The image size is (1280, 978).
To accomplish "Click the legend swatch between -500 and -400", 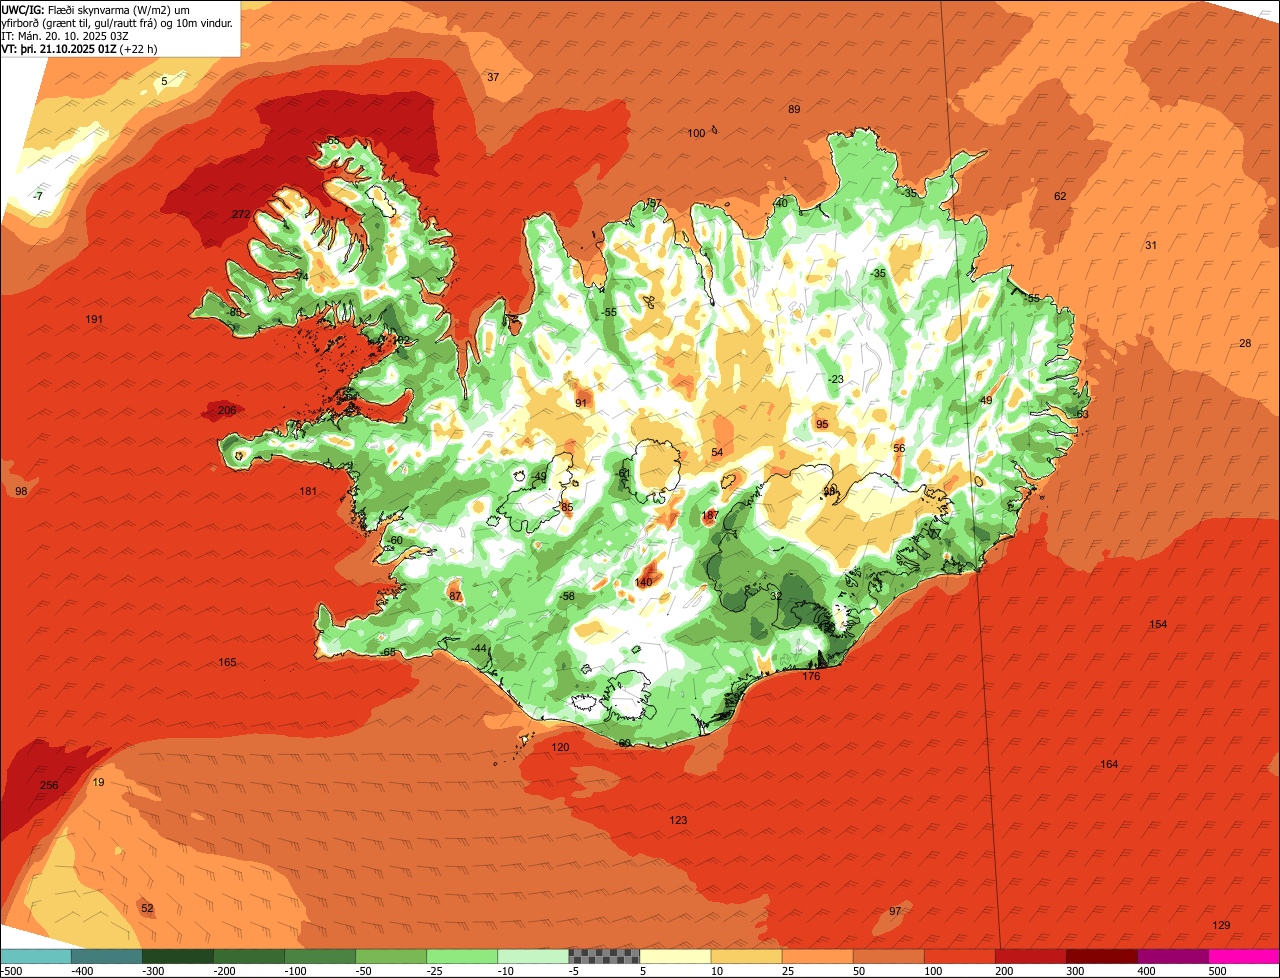I will point(35,956).
